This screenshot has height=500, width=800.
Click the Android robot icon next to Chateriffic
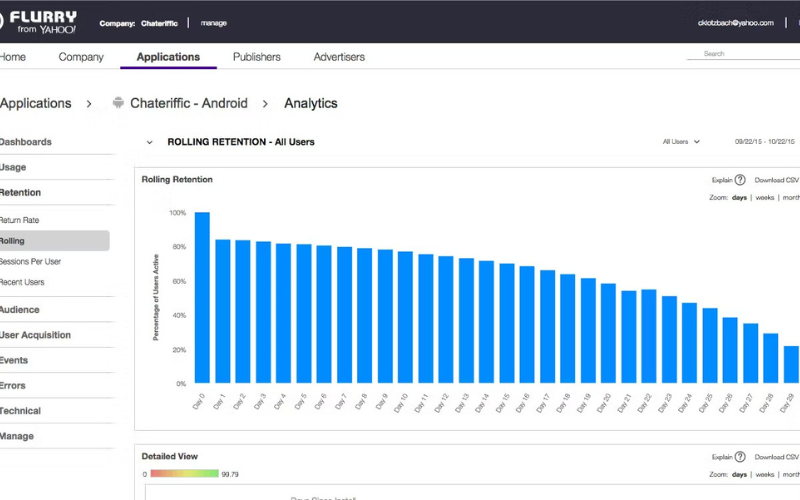[x=118, y=103]
